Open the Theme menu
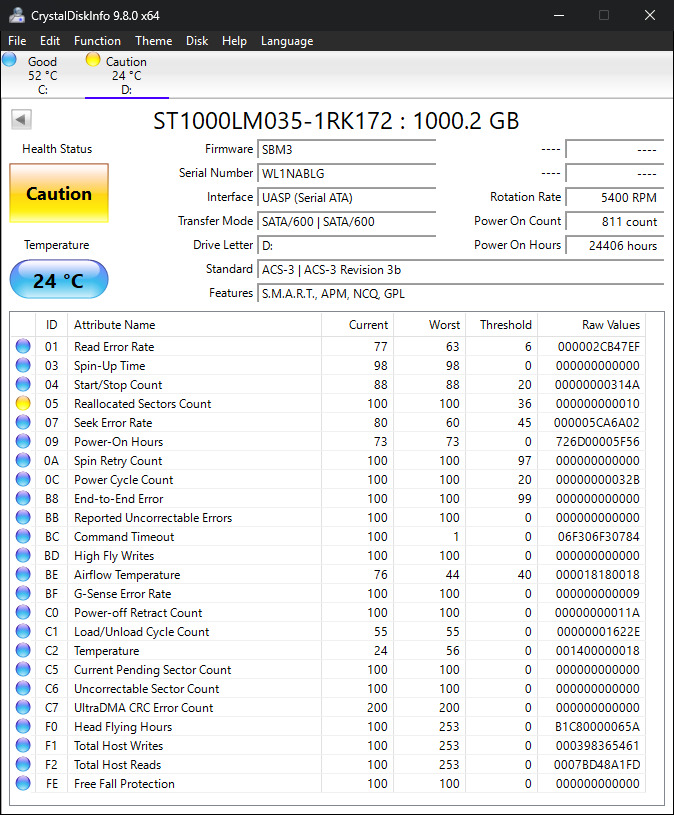The height and width of the screenshot is (815, 674). (x=153, y=41)
